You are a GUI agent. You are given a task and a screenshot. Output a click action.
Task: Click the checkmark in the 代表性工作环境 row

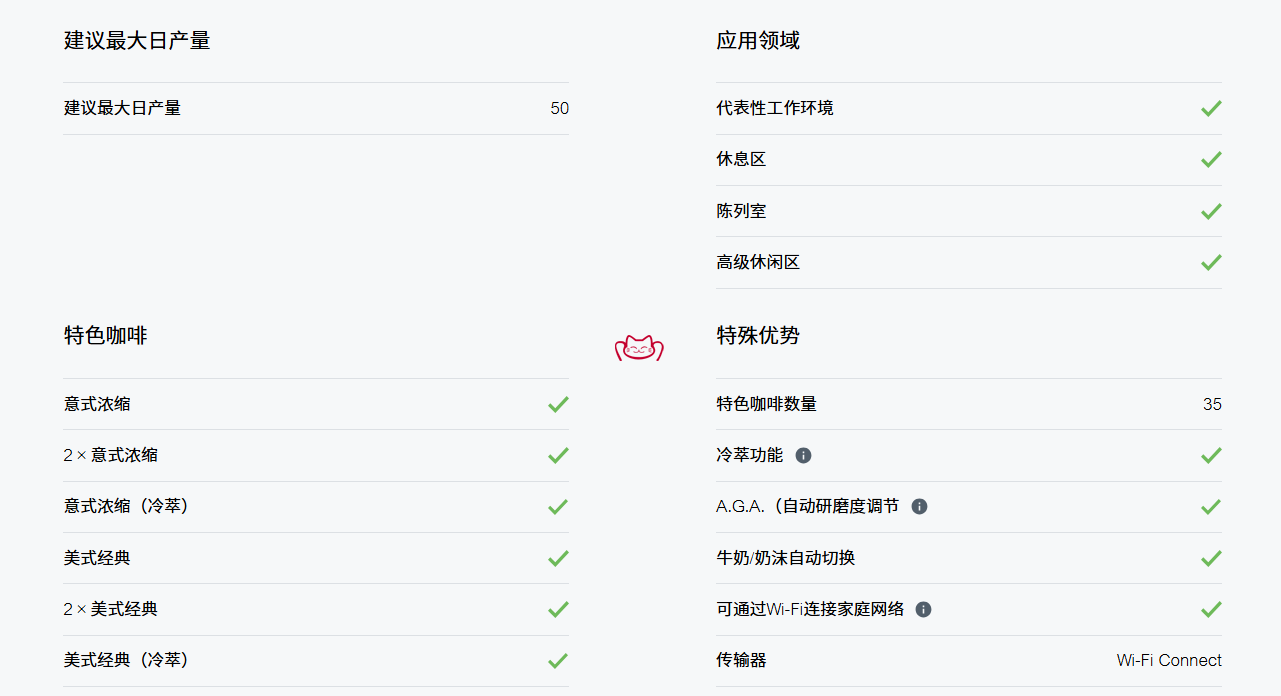1211,108
